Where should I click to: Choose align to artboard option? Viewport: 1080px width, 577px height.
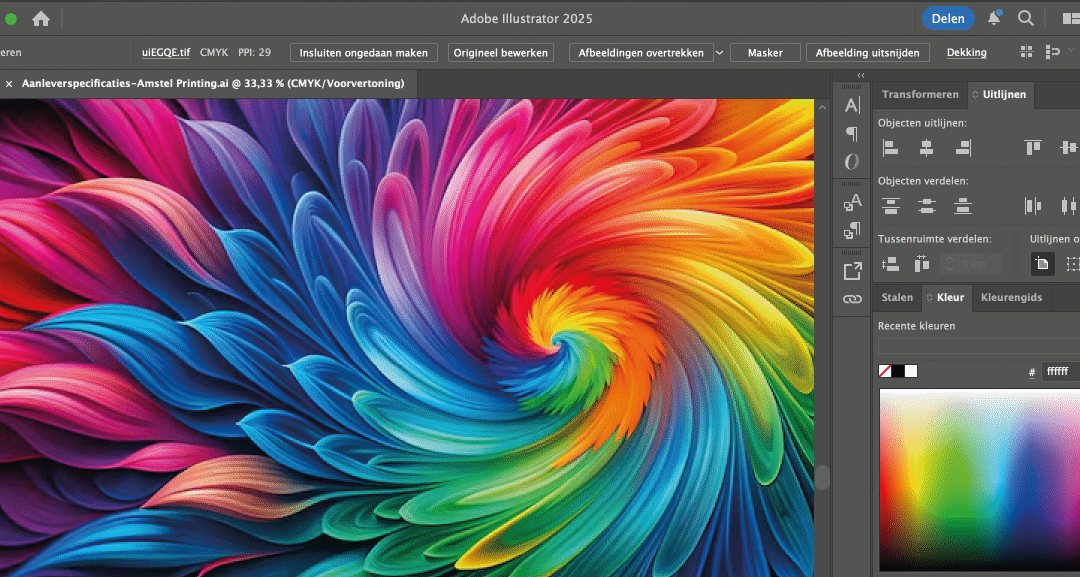click(1042, 264)
